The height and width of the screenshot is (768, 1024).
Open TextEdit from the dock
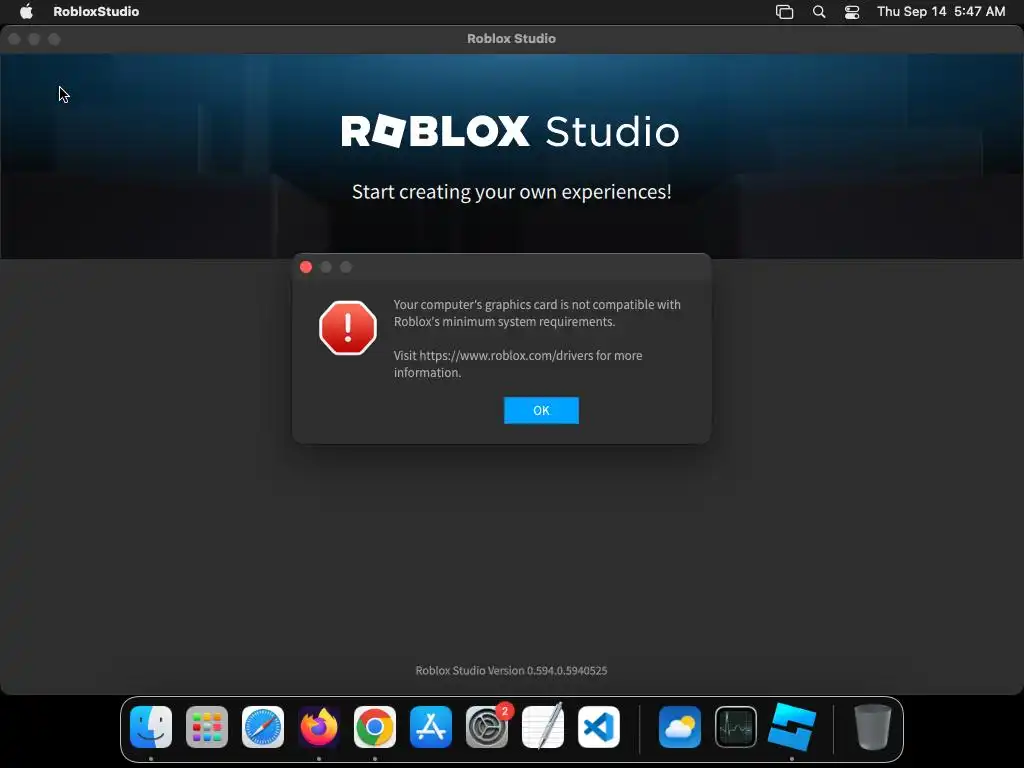click(543, 727)
